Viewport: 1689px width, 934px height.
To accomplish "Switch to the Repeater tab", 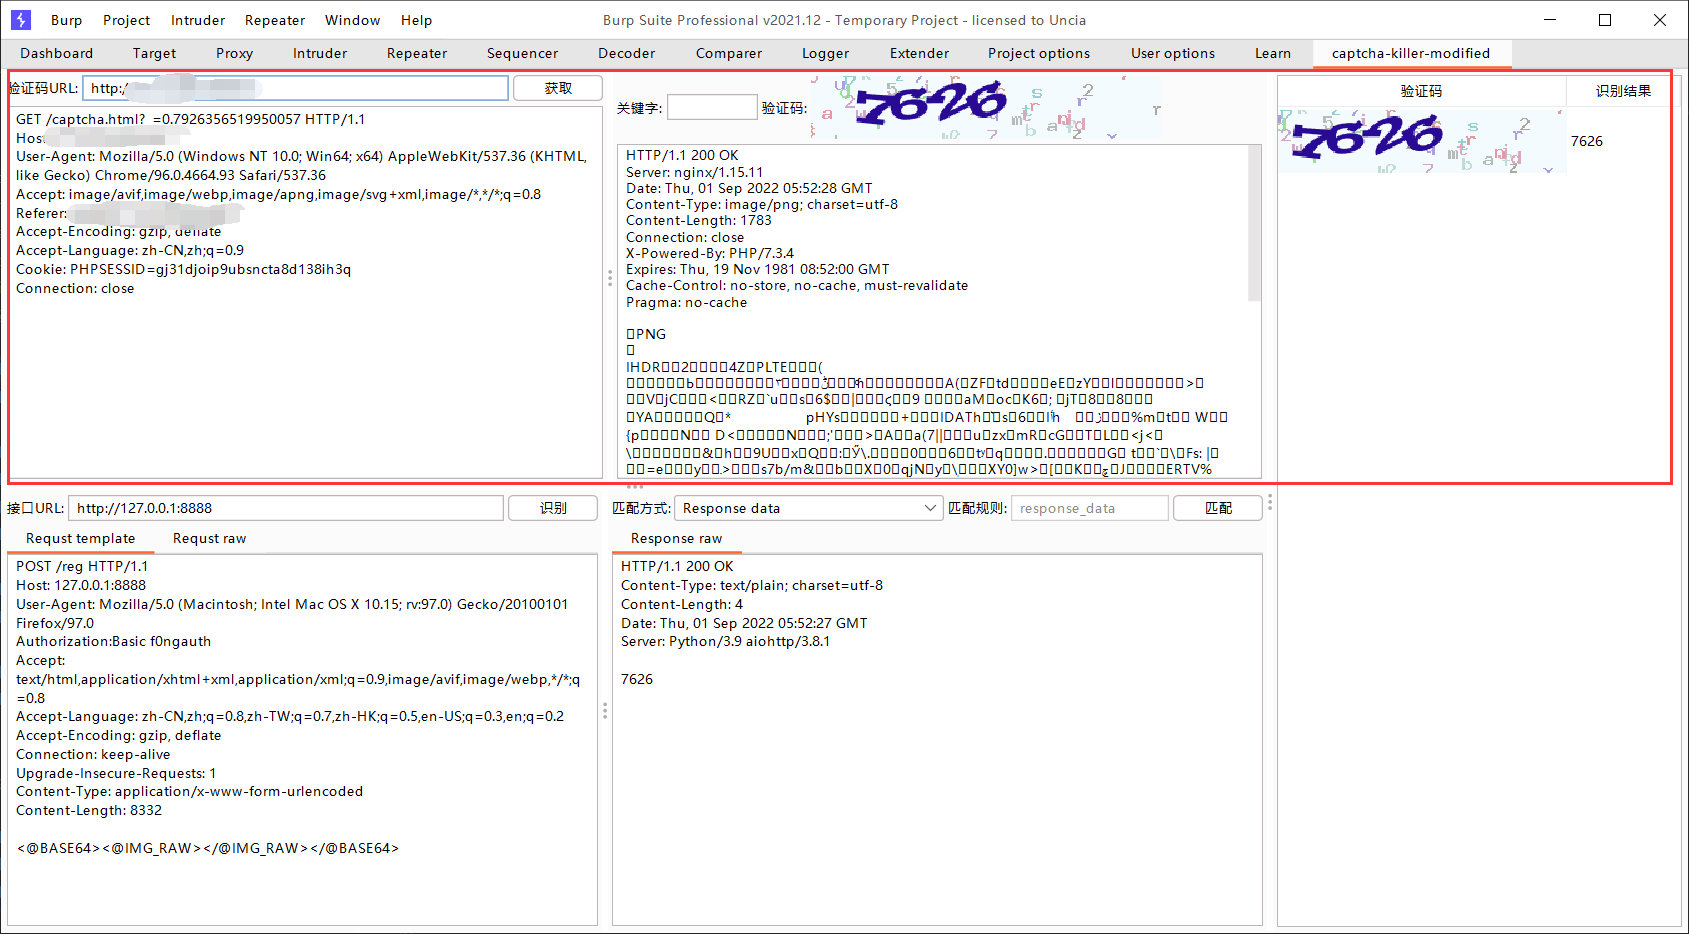I will pyautogui.click(x=417, y=53).
